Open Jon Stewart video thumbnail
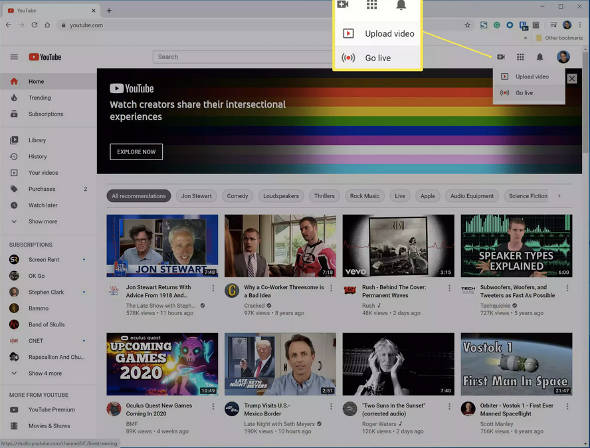Viewport: 590px width, 448px height. coord(162,246)
